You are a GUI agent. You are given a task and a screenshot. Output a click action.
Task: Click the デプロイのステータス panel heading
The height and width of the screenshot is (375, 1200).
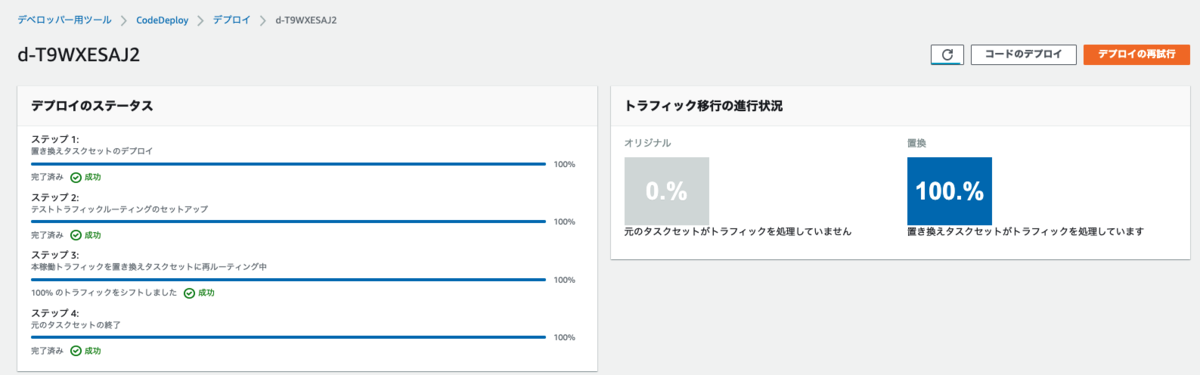[91, 105]
